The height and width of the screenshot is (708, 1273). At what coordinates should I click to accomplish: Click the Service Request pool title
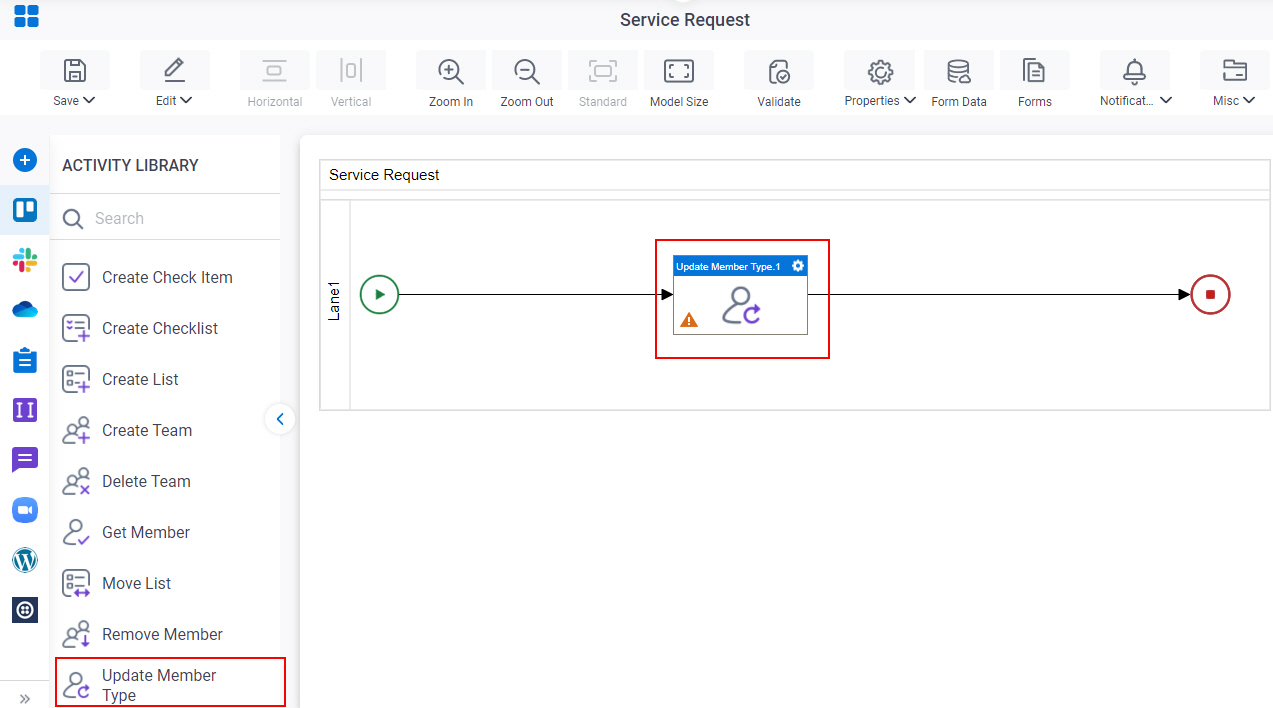[x=384, y=175]
